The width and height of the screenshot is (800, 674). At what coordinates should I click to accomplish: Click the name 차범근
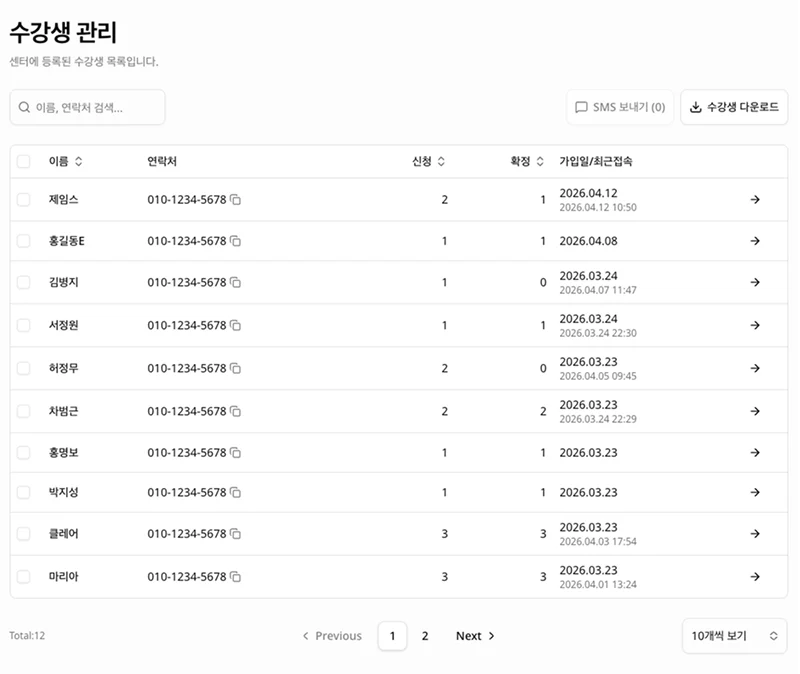[x=63, y=411]
